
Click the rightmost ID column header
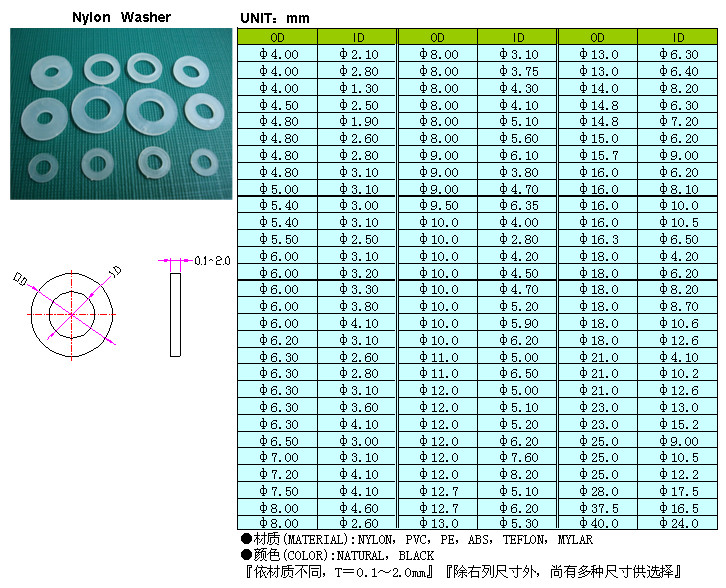click(677, 37)
